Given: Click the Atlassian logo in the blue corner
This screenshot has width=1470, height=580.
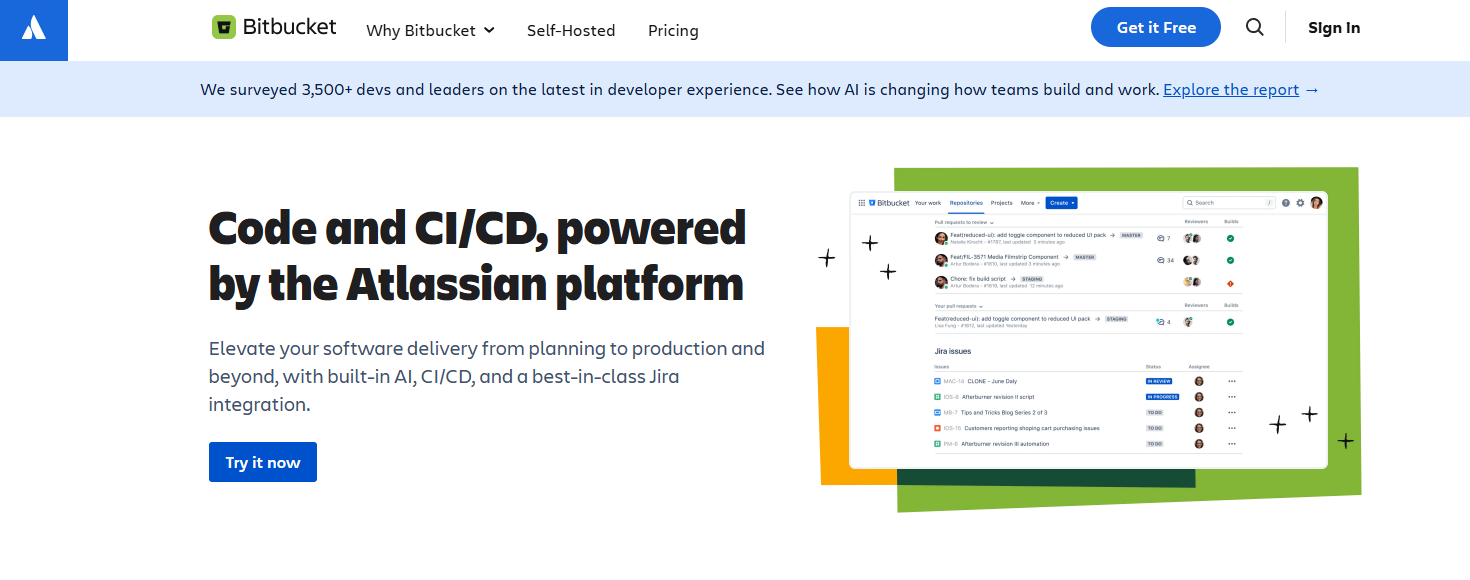Looking at the screenshot, I should 34,28.
